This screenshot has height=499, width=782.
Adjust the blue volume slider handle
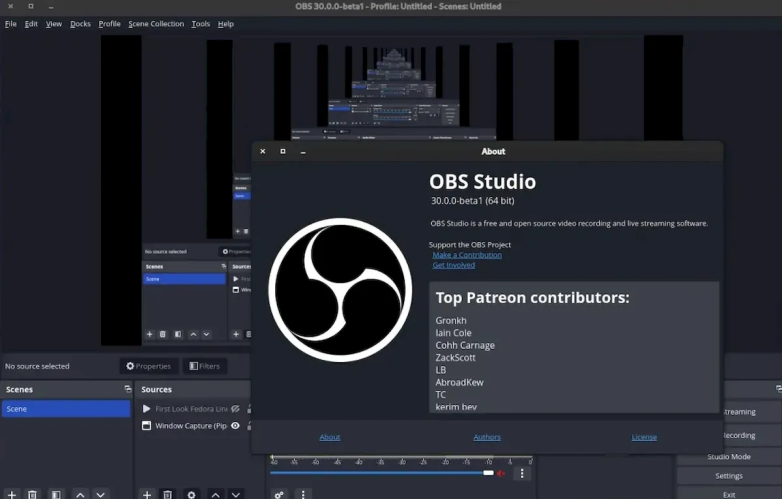pyautogui.click(x=488, y=473)
